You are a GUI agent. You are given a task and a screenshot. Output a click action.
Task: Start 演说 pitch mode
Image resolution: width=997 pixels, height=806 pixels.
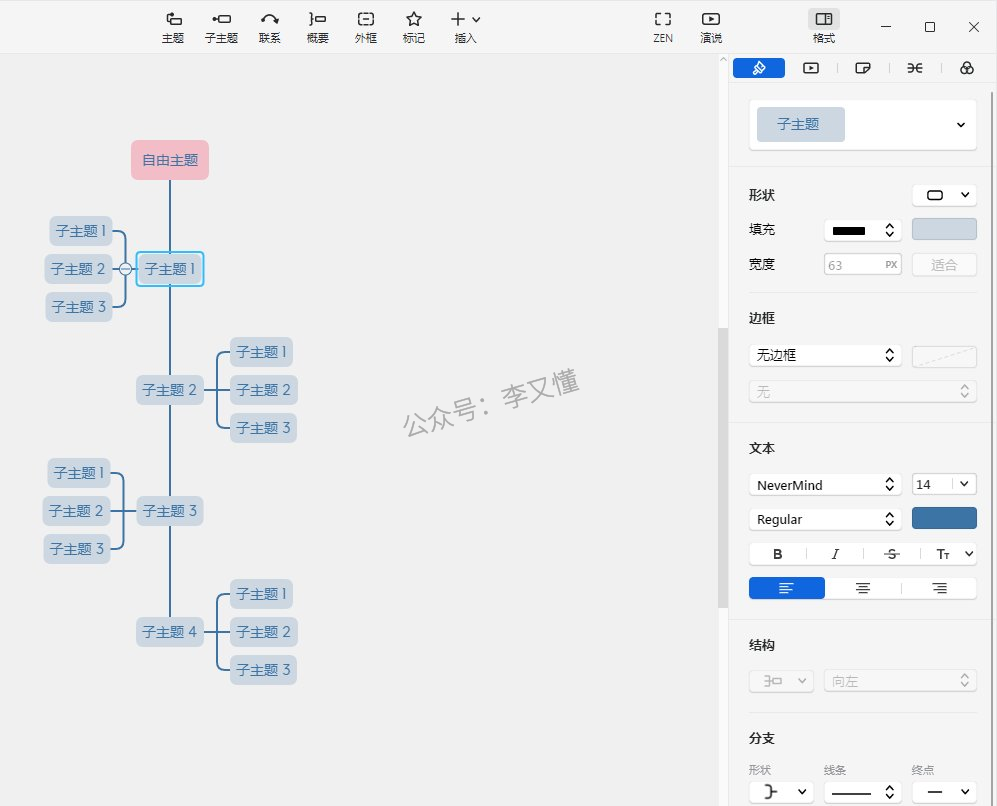(x=711, y=26)
